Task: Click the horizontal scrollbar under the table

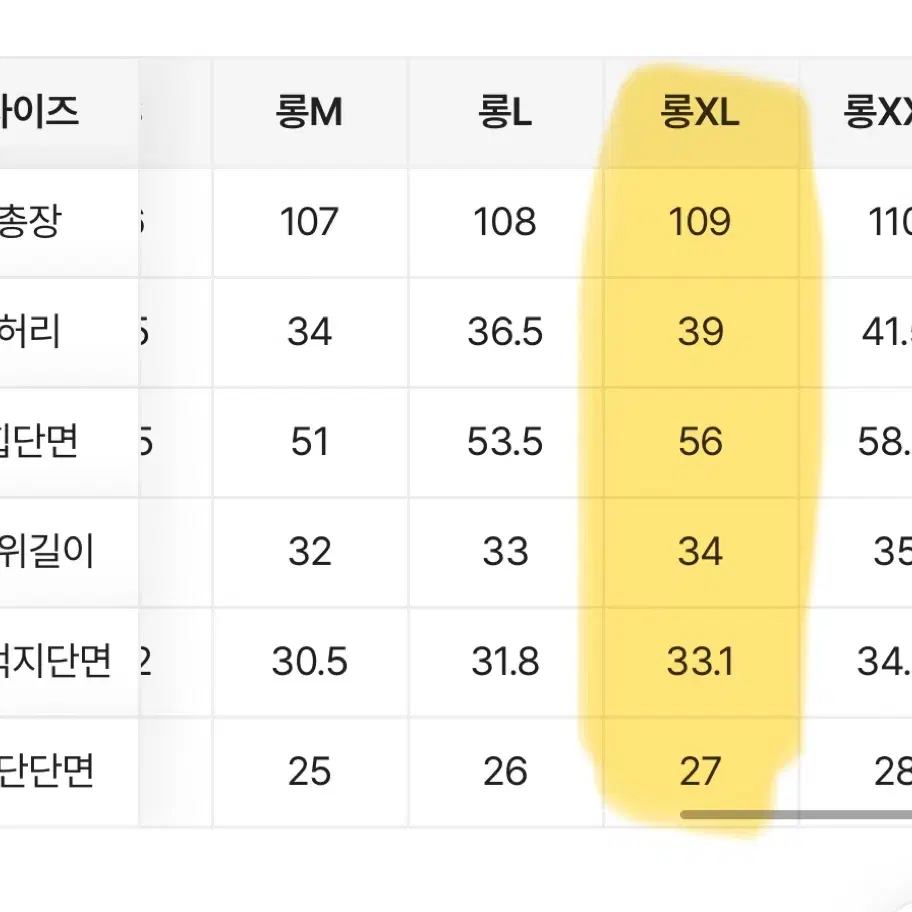Action: click(796, 815)
